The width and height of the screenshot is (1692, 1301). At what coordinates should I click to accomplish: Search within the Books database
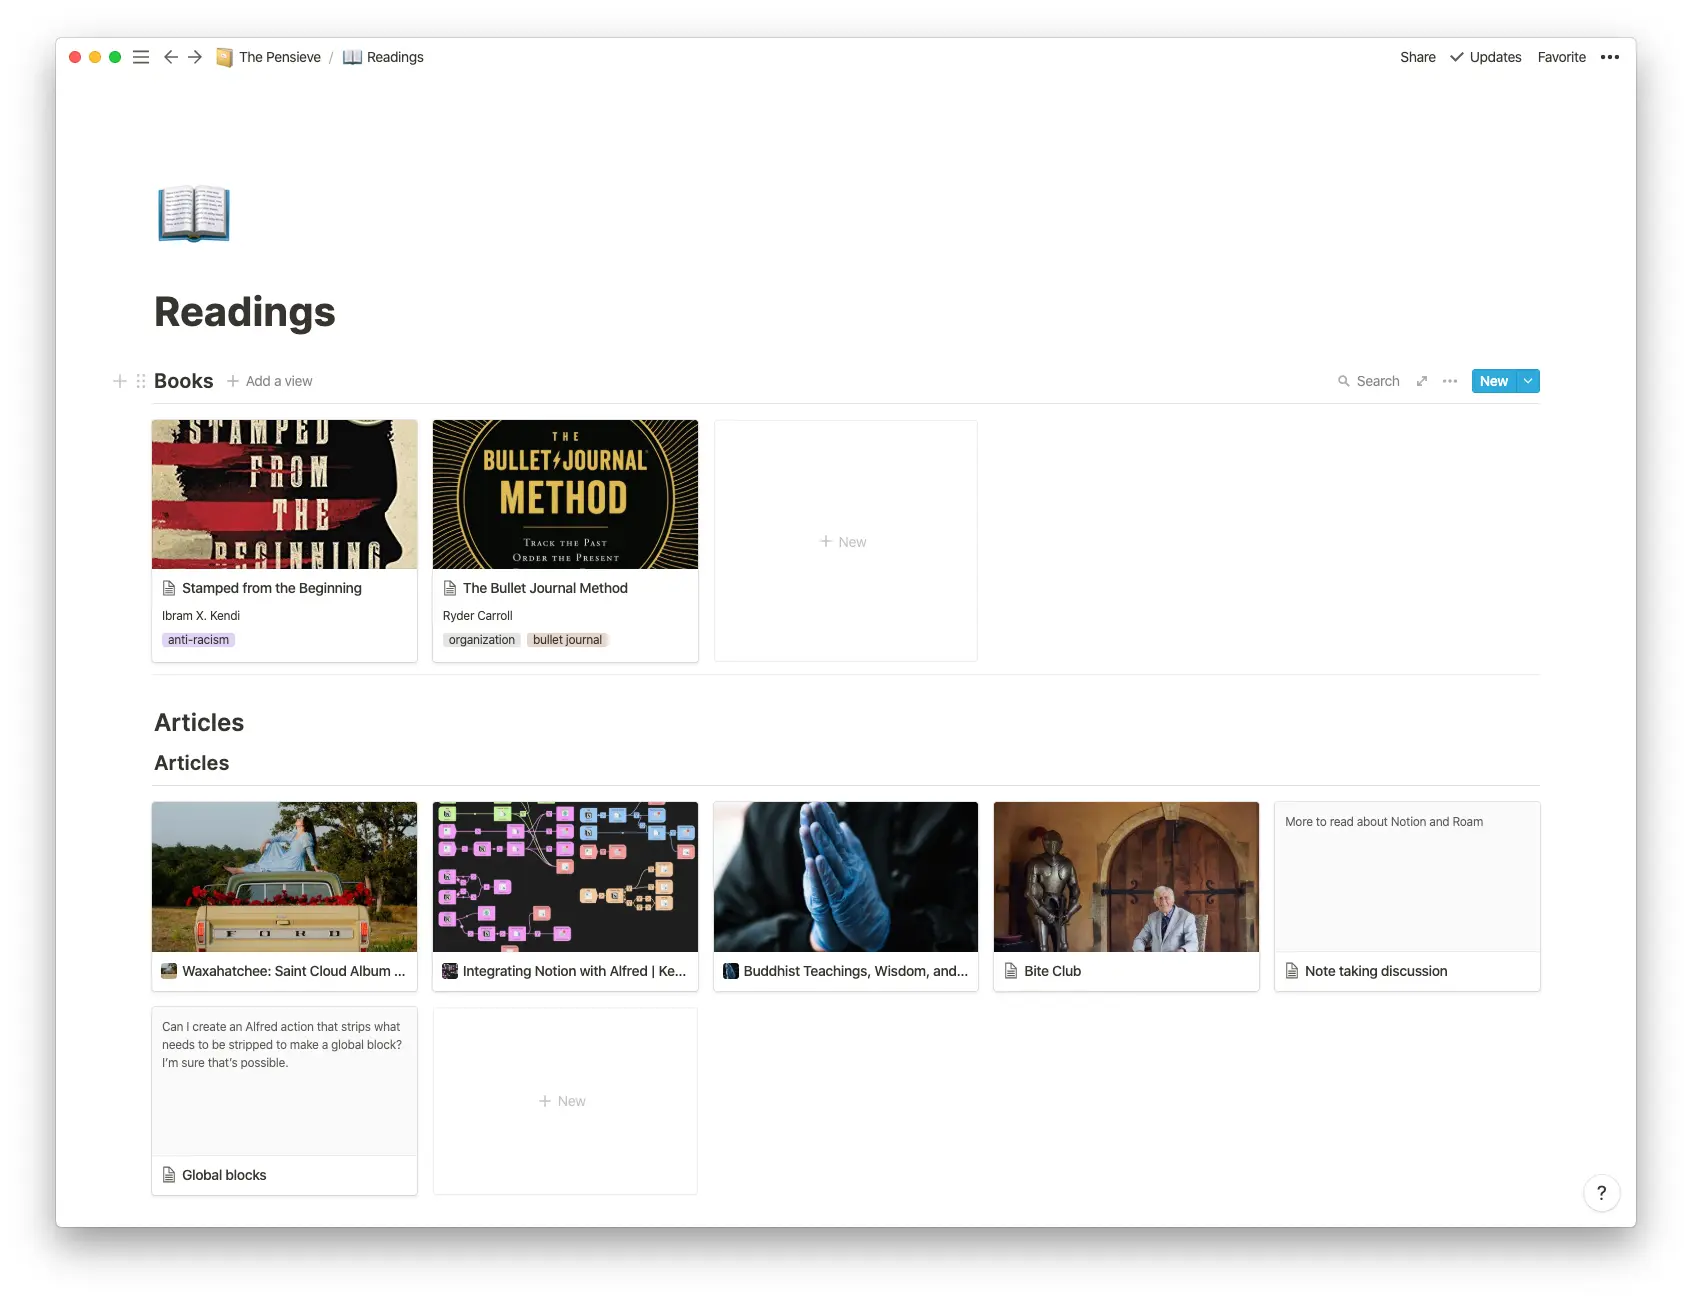[1368, 381]
